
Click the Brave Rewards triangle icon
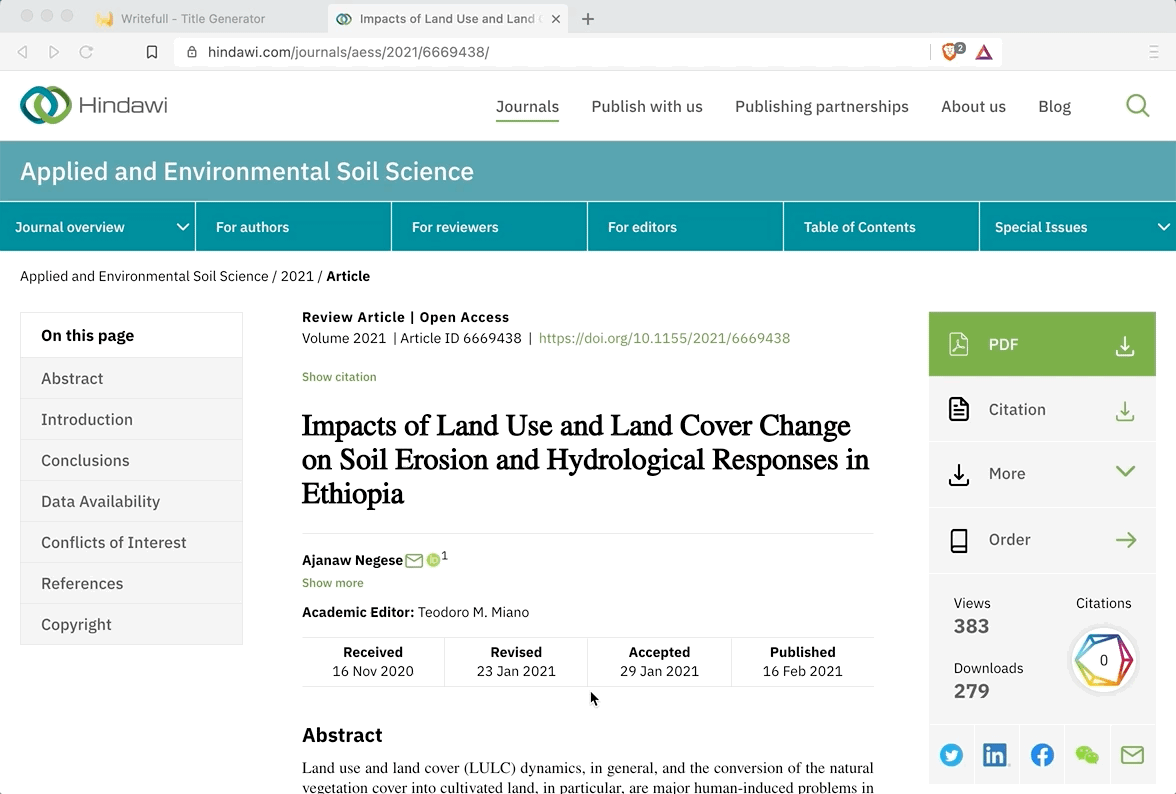point(984,52)
